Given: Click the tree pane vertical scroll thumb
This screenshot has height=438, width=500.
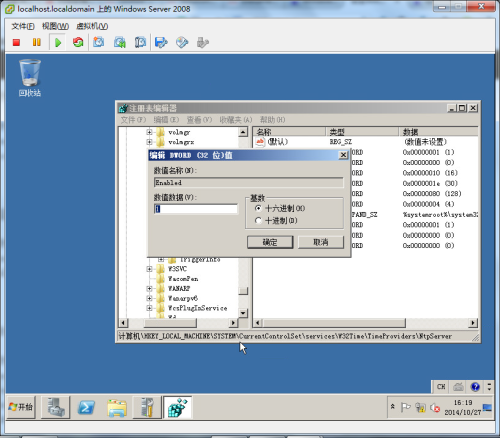Looking at the screenshot, I should click(243, 291).
